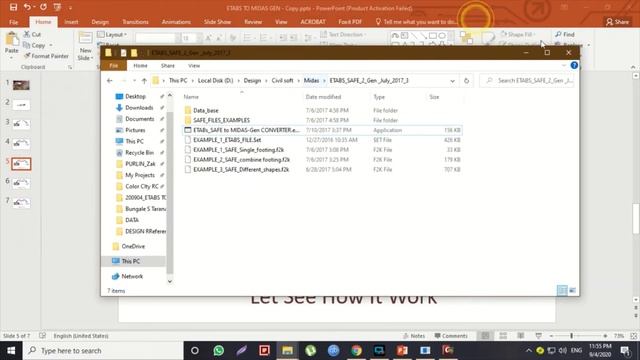Refresh the File Explorer folder view
Screen dimensions: 640x360
click(466, 81)
